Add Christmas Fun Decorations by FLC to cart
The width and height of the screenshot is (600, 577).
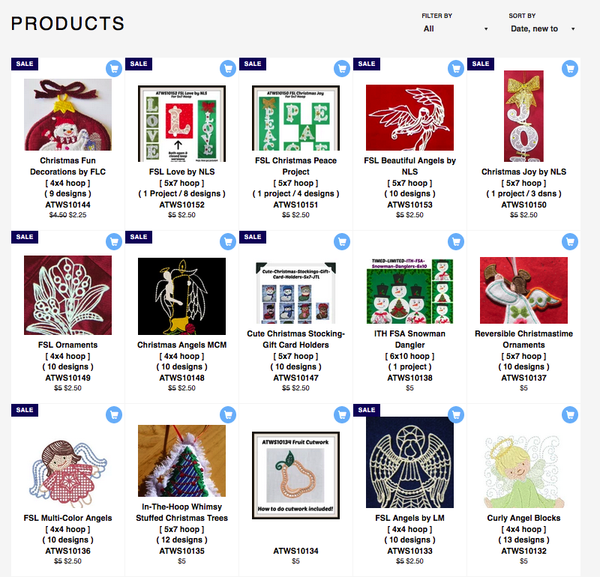pyautogui.click(x=114, y=69)
